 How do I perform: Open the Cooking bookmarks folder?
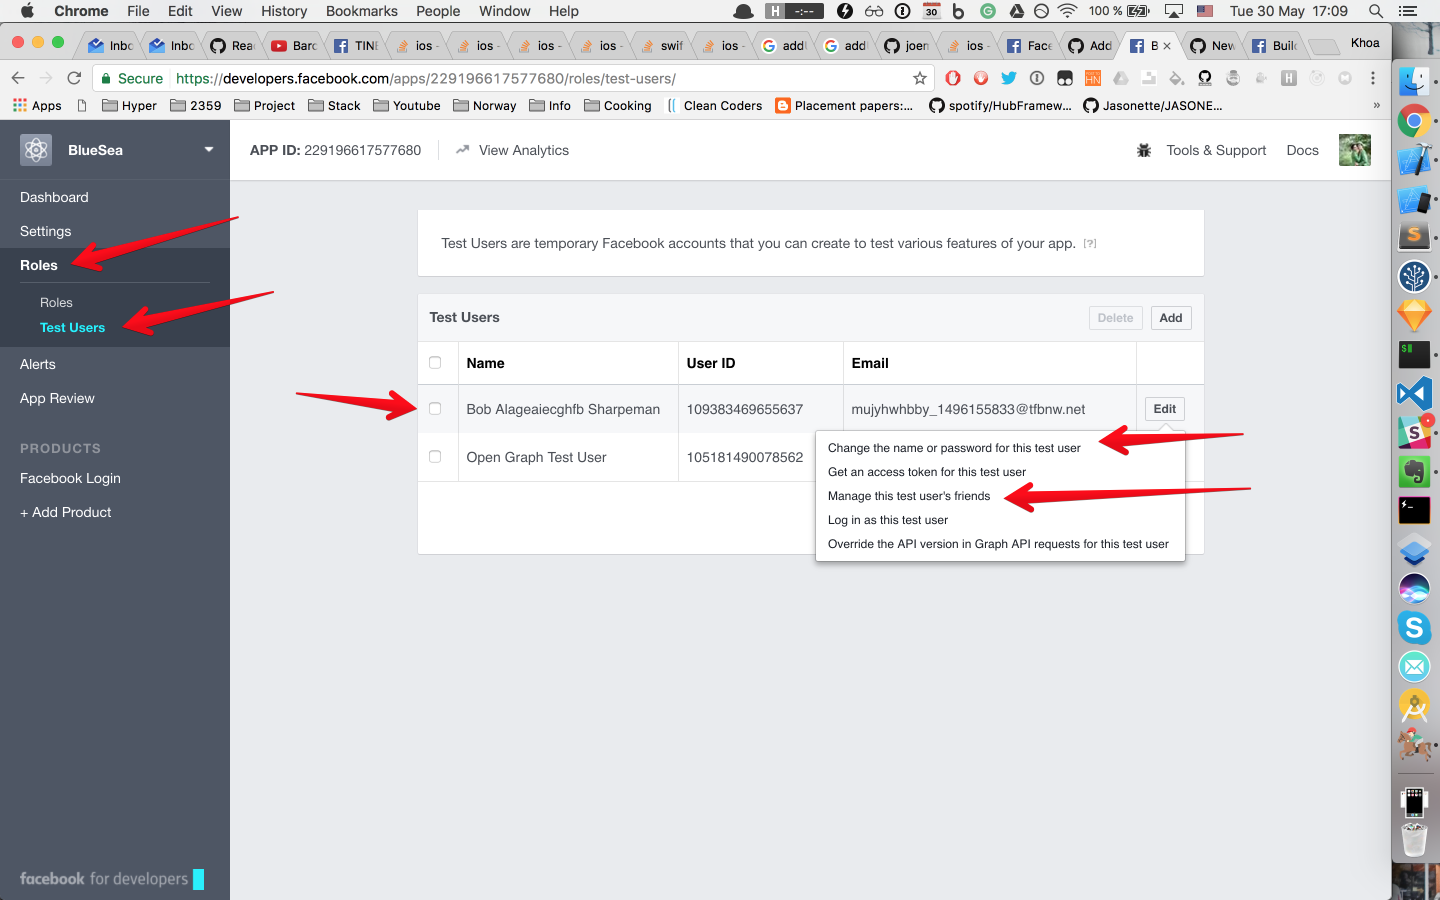coord(618,105)
